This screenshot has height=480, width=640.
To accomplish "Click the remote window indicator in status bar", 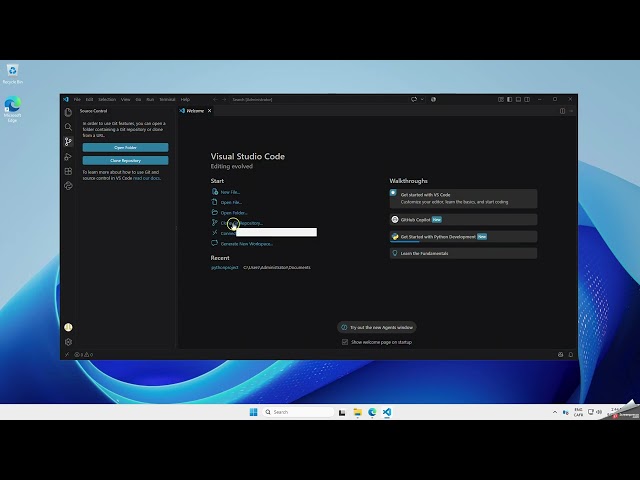I will [67, 355].
